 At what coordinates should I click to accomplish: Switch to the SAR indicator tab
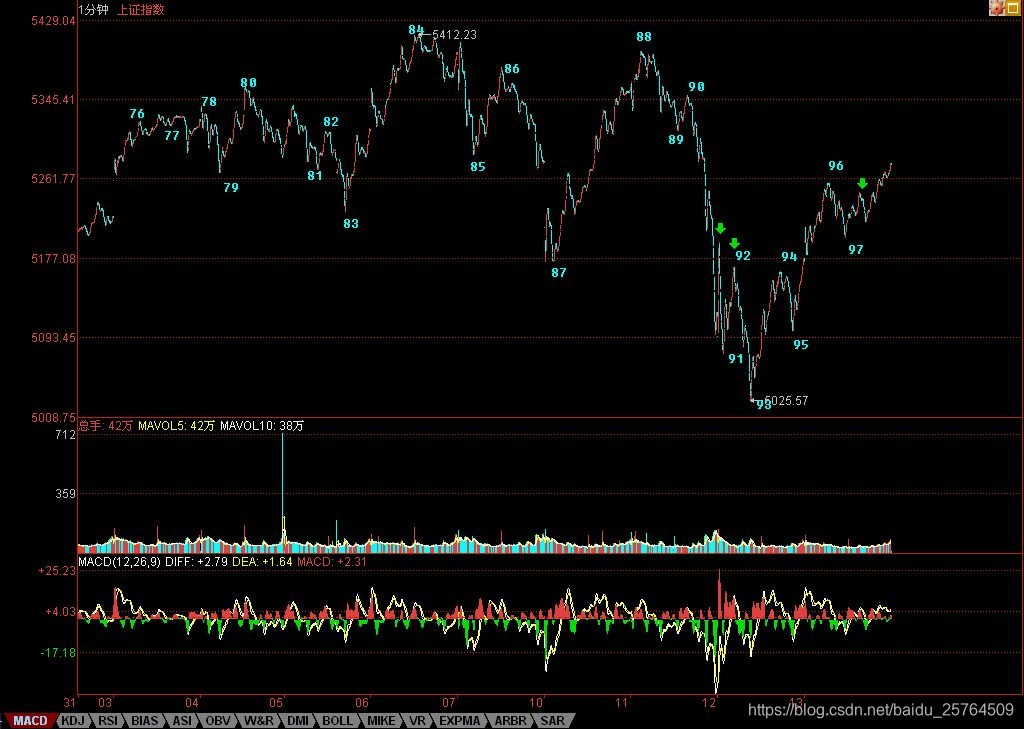[552, 721]
